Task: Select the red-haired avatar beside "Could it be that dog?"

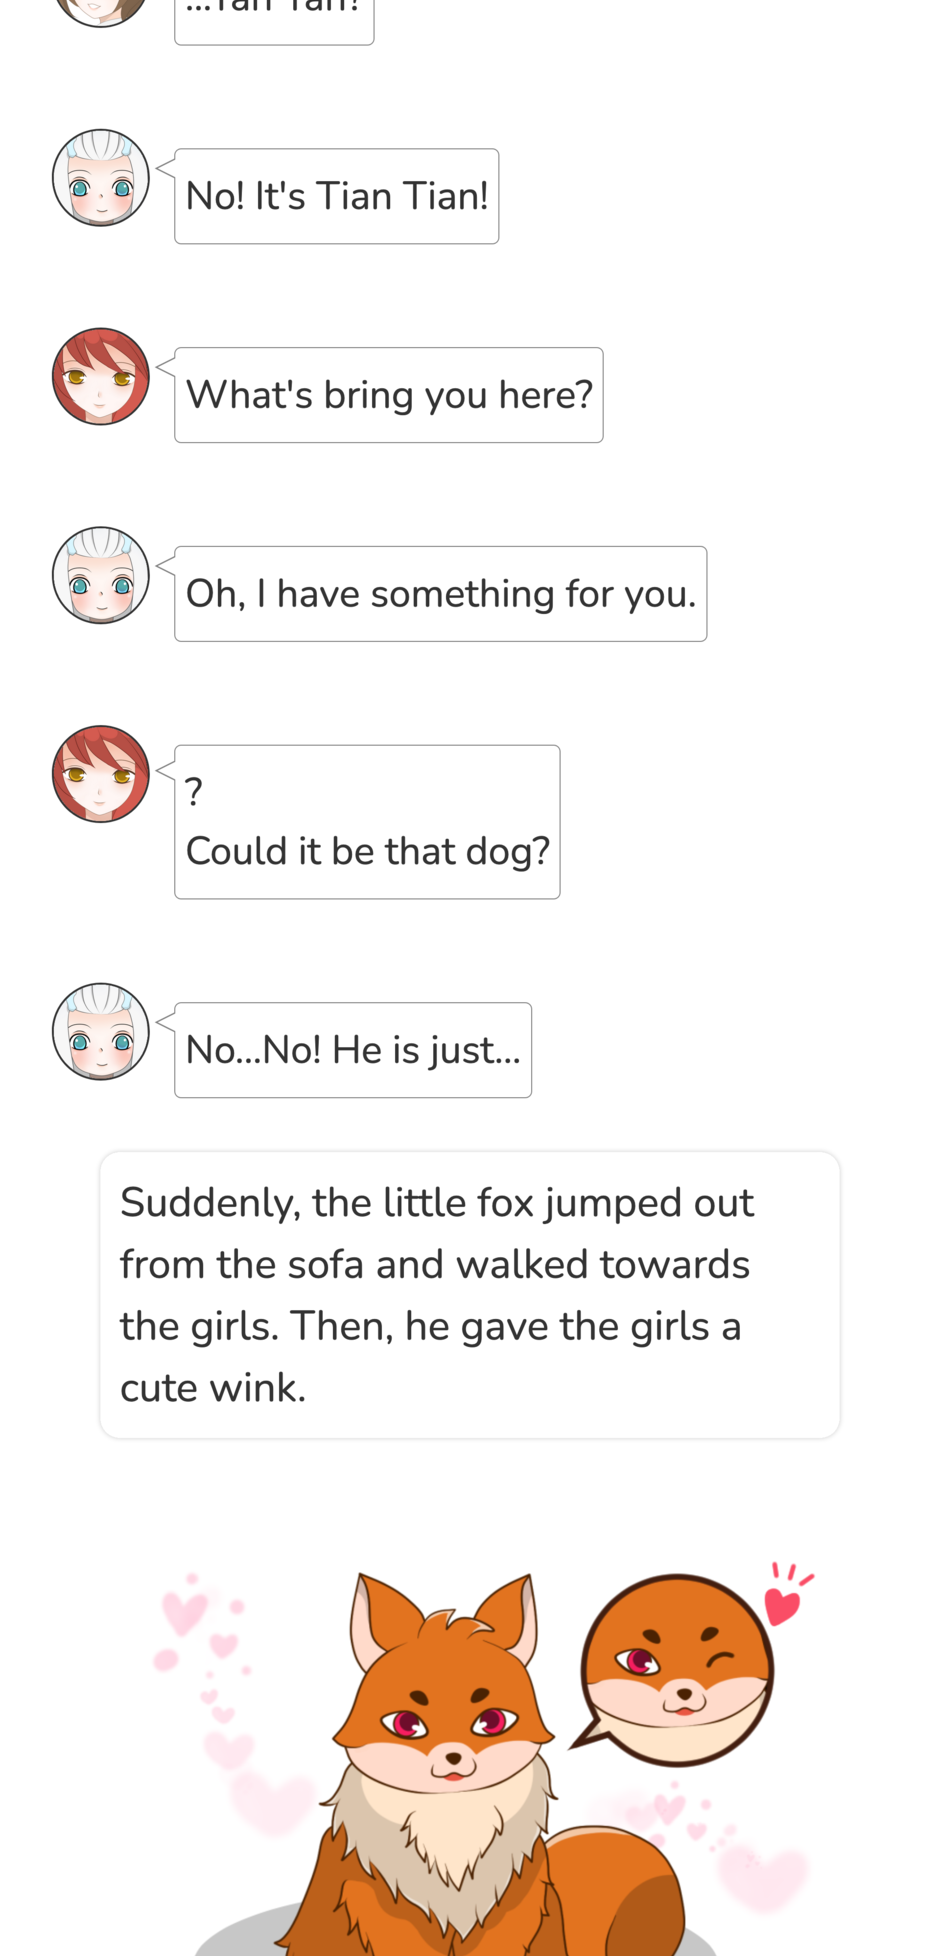Action: coord(101,774)
